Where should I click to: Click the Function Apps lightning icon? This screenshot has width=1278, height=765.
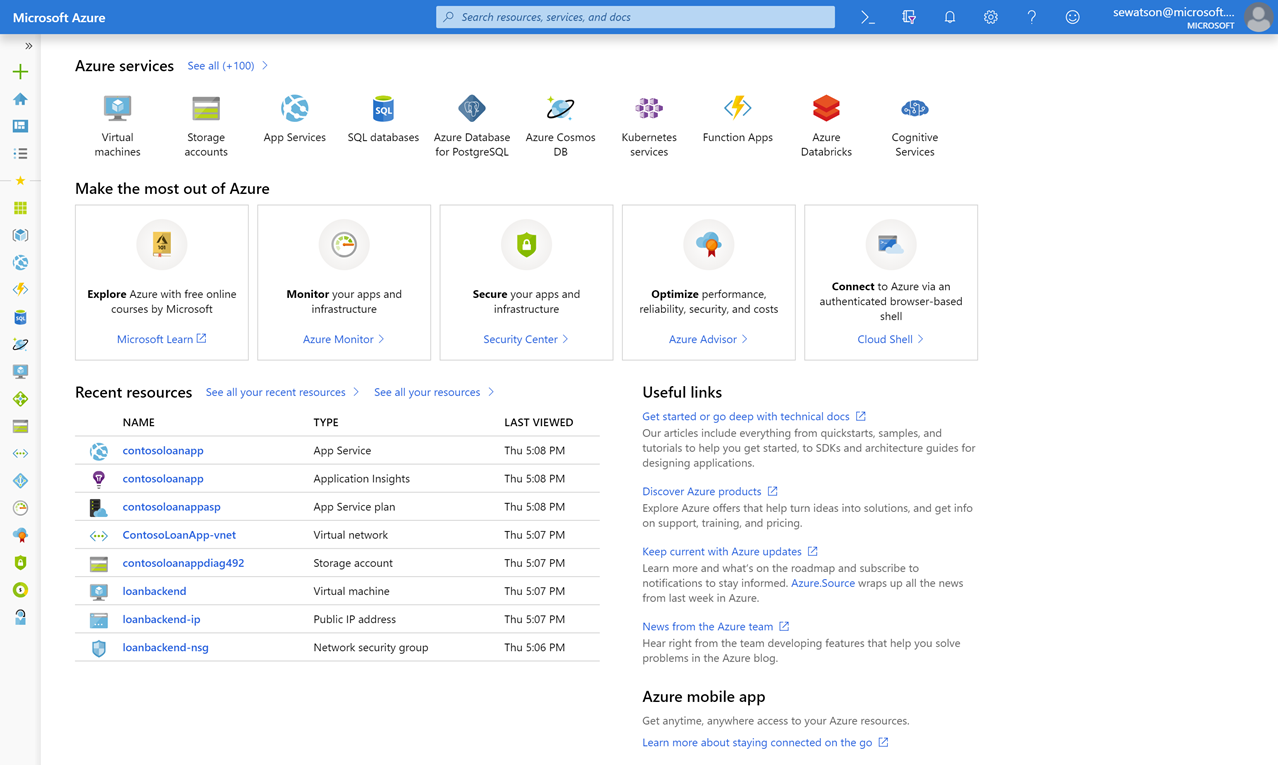(x=738, y=107)
